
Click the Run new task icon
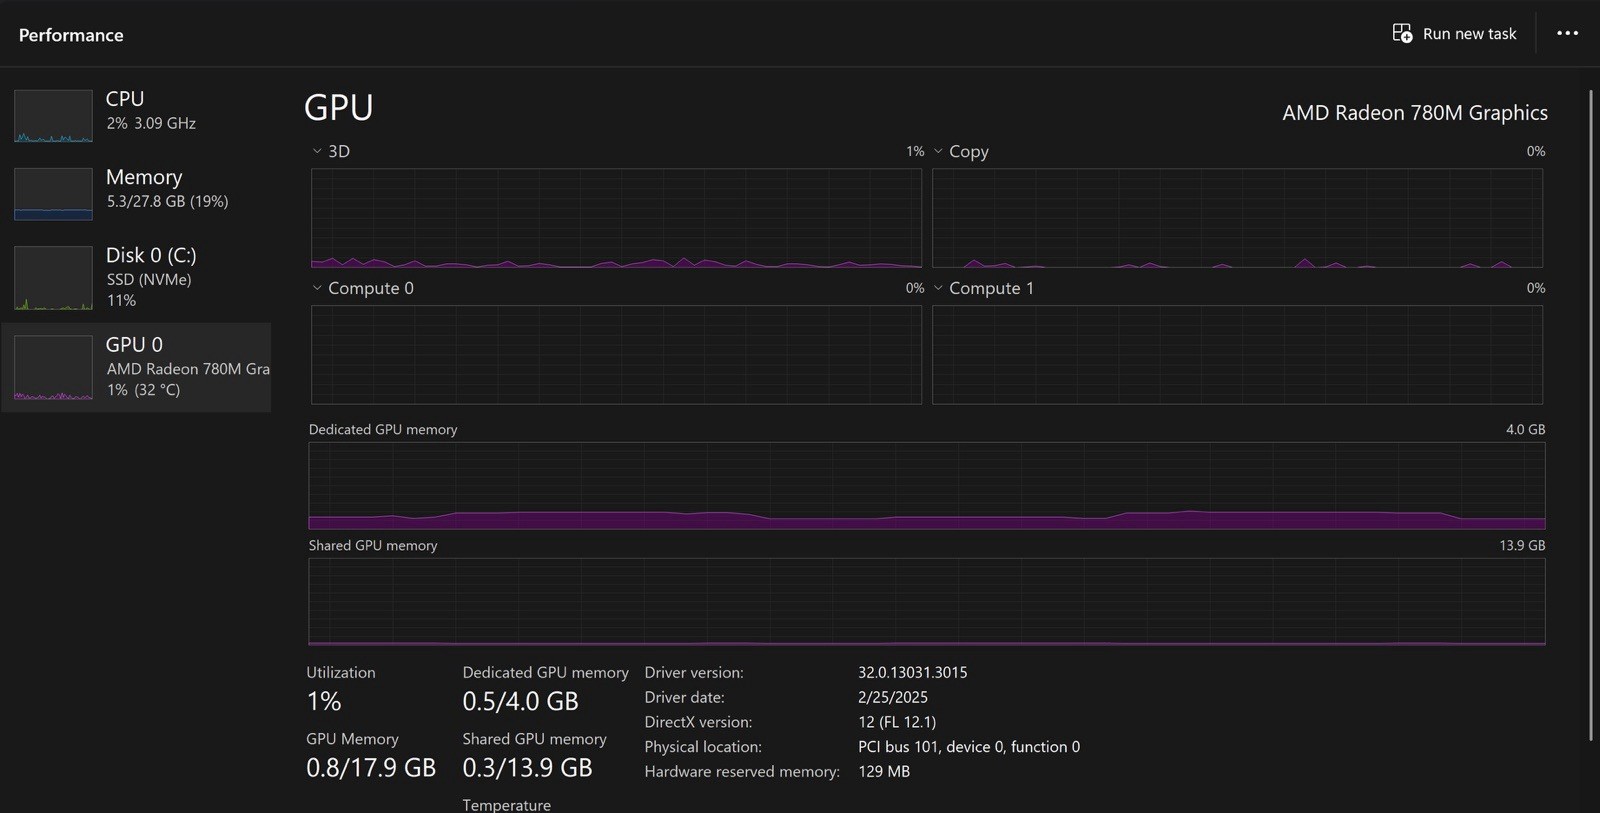[x=1402, y=34]
